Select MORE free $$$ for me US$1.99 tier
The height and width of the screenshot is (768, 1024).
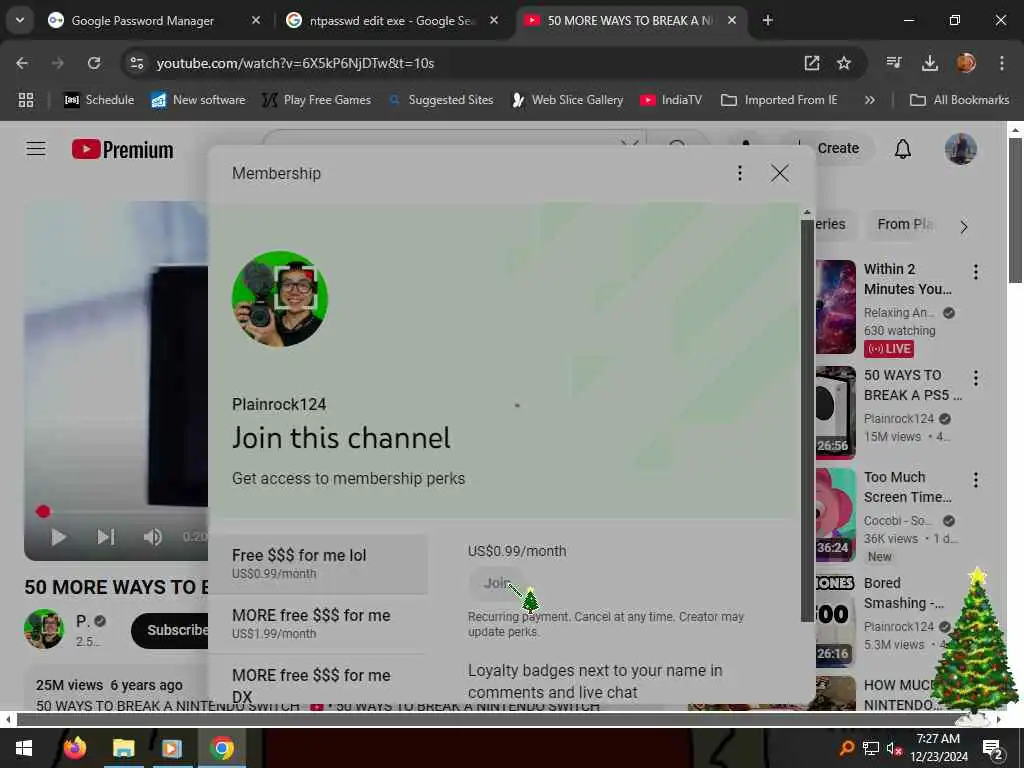pos(319,624)
